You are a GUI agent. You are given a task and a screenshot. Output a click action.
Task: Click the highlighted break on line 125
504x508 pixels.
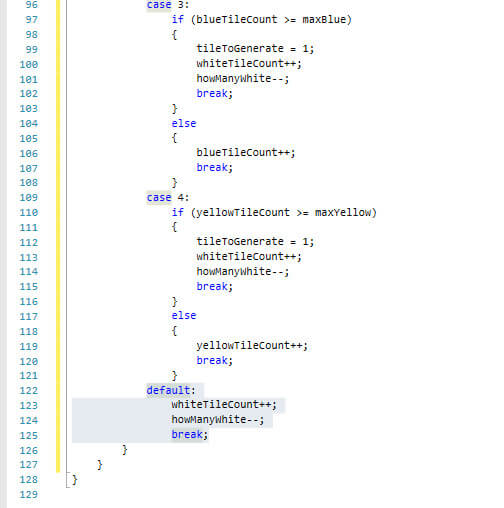click(x=187, y=435)
